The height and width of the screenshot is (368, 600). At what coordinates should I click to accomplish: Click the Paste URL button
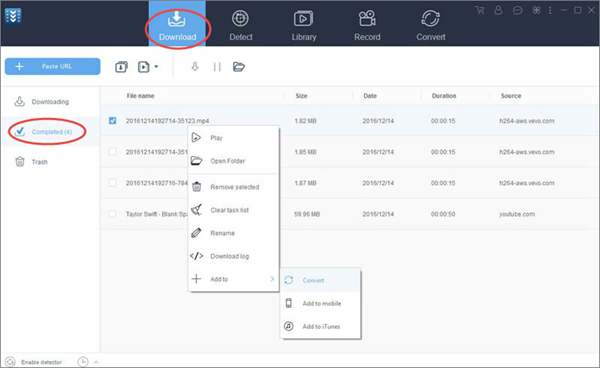pyautogui.click(x=52, y=67)
